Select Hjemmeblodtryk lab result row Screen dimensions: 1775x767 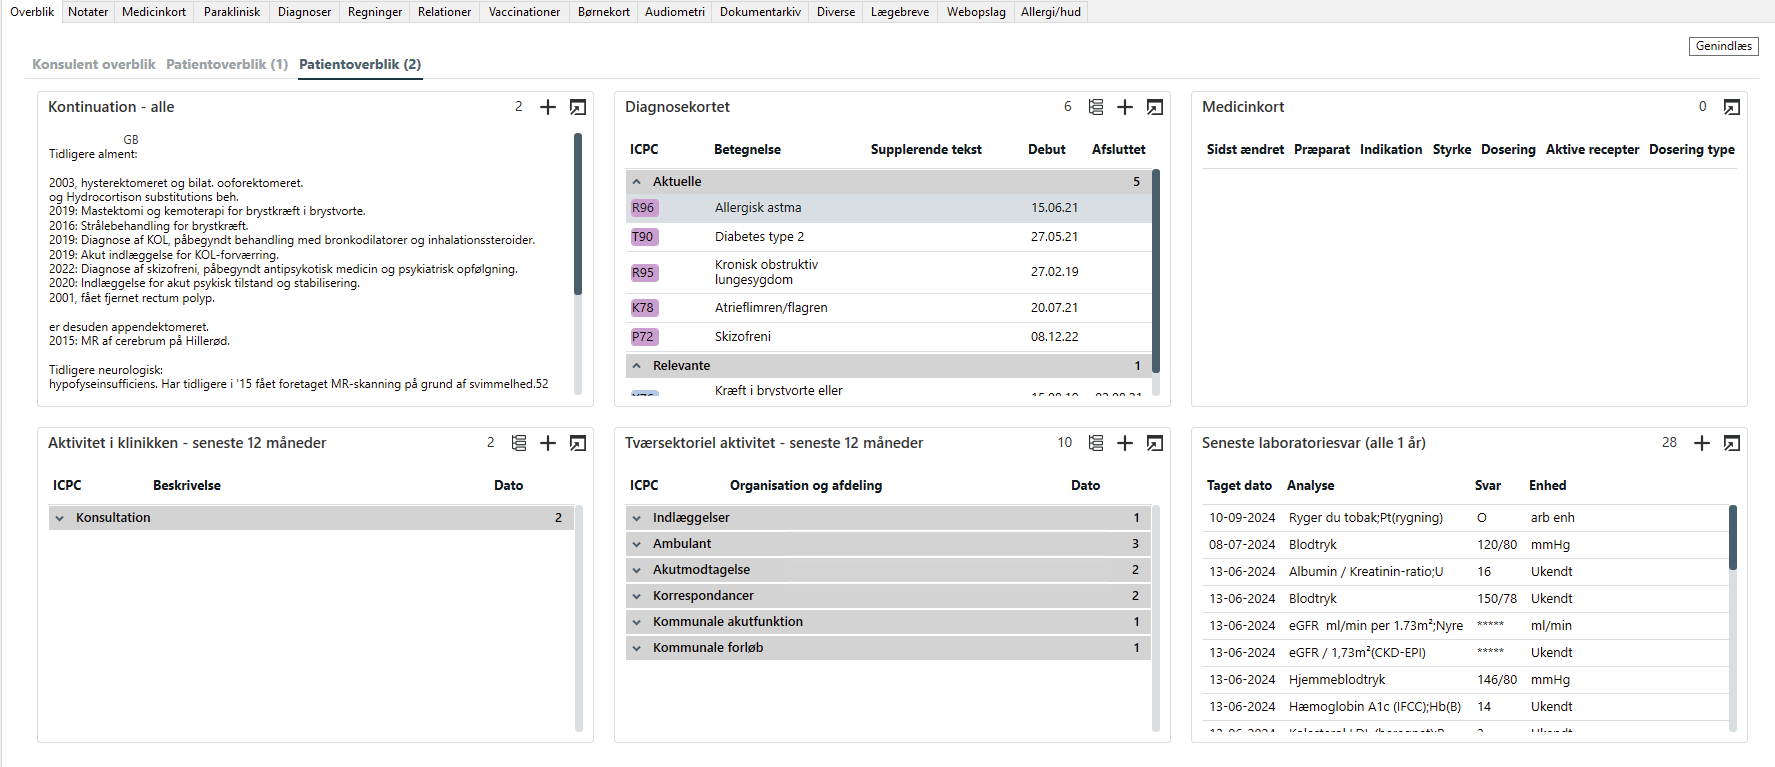point(1465,680)
